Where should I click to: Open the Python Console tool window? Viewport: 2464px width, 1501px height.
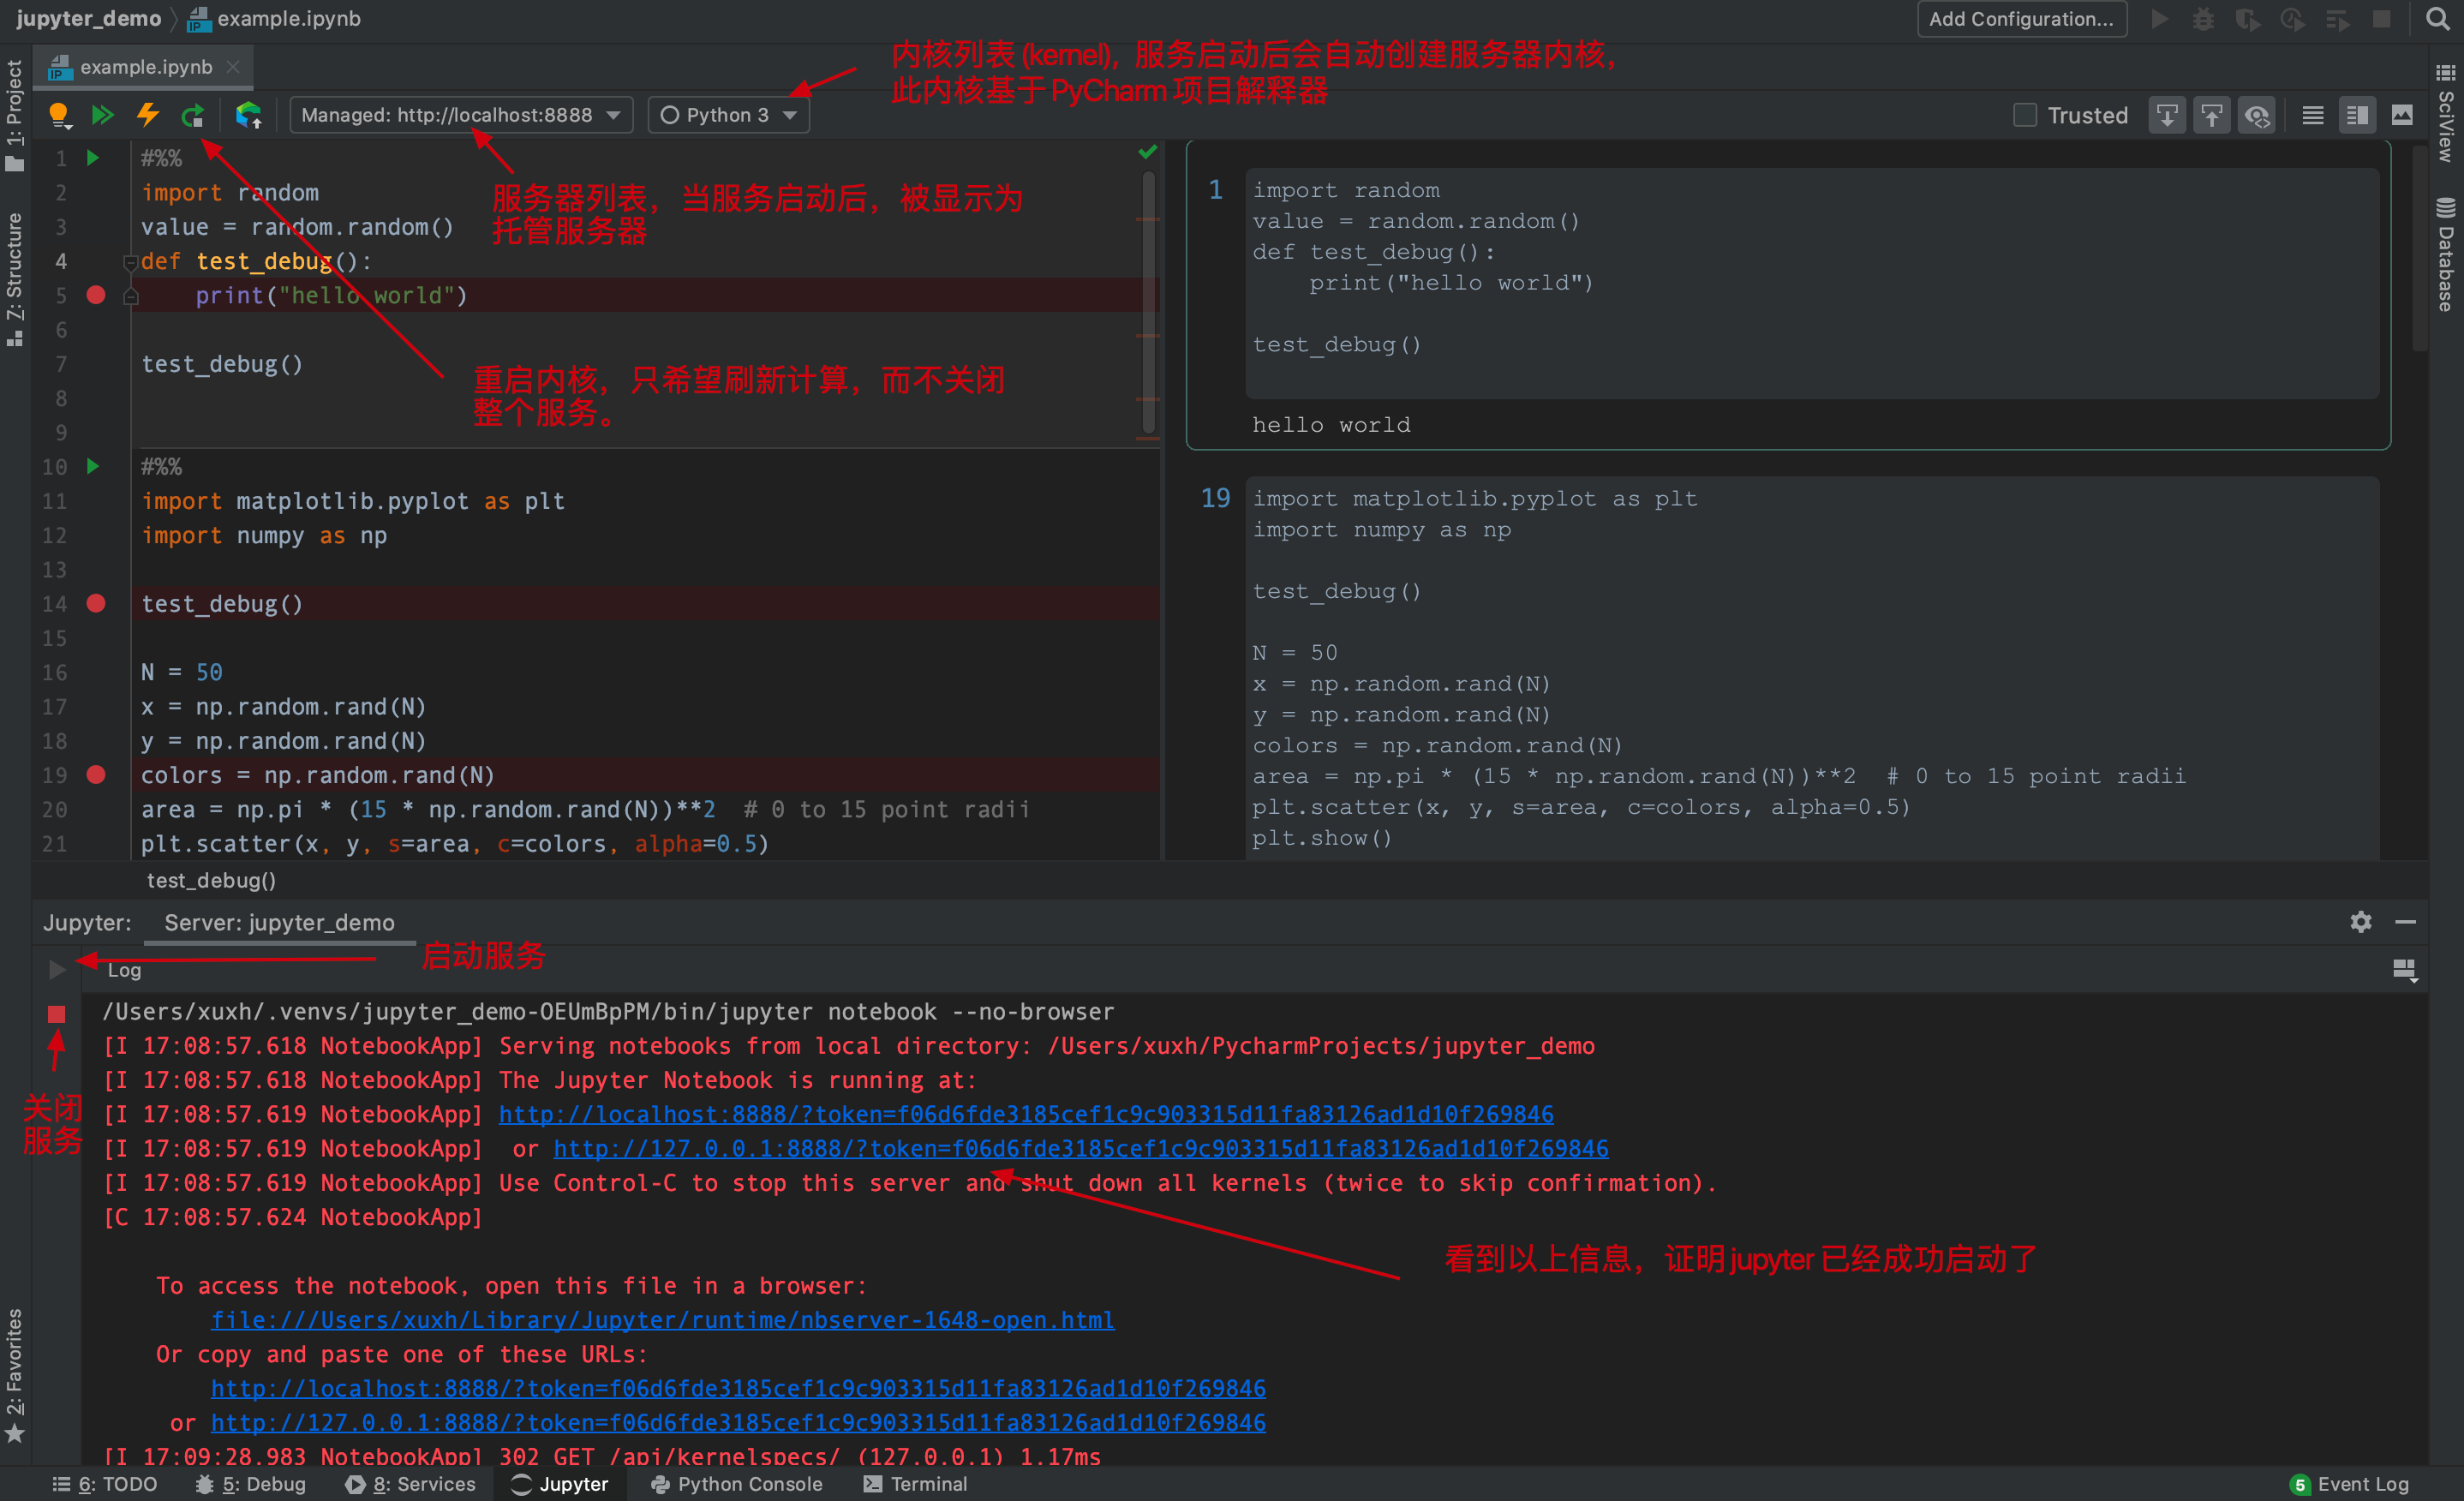coord(736,1484)
